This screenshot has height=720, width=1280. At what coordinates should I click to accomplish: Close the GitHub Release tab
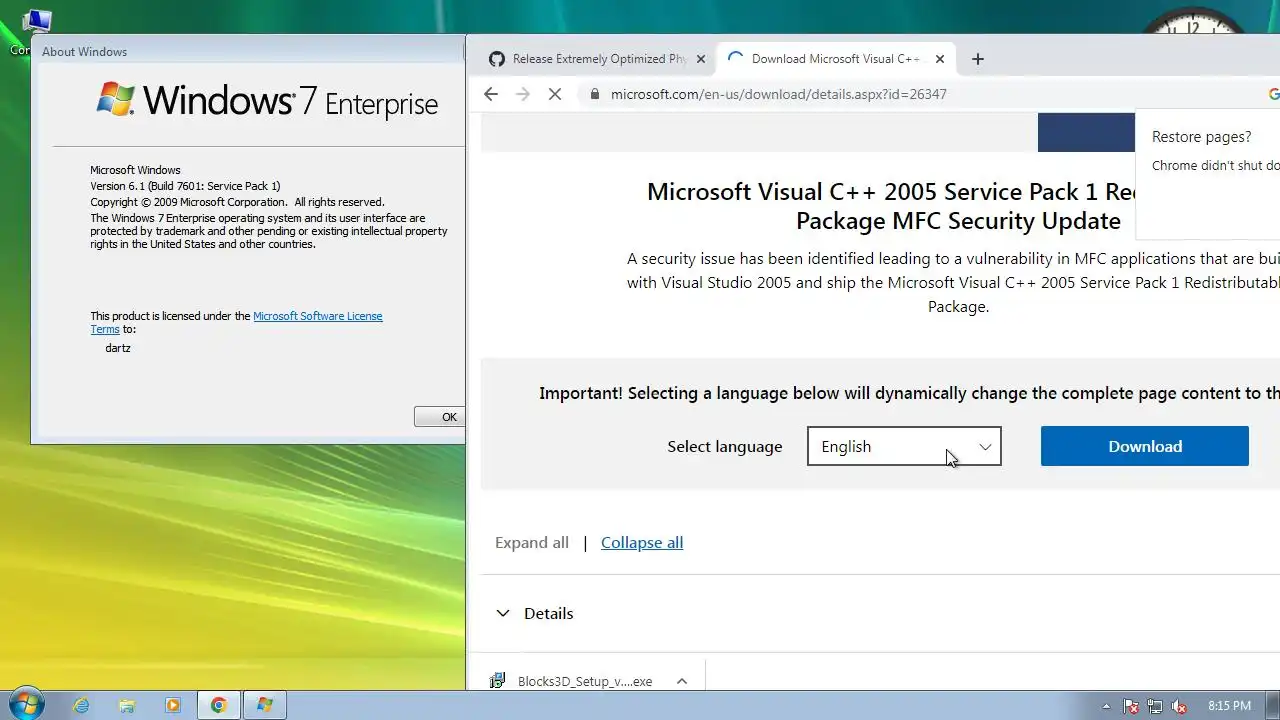pos(701,59)
